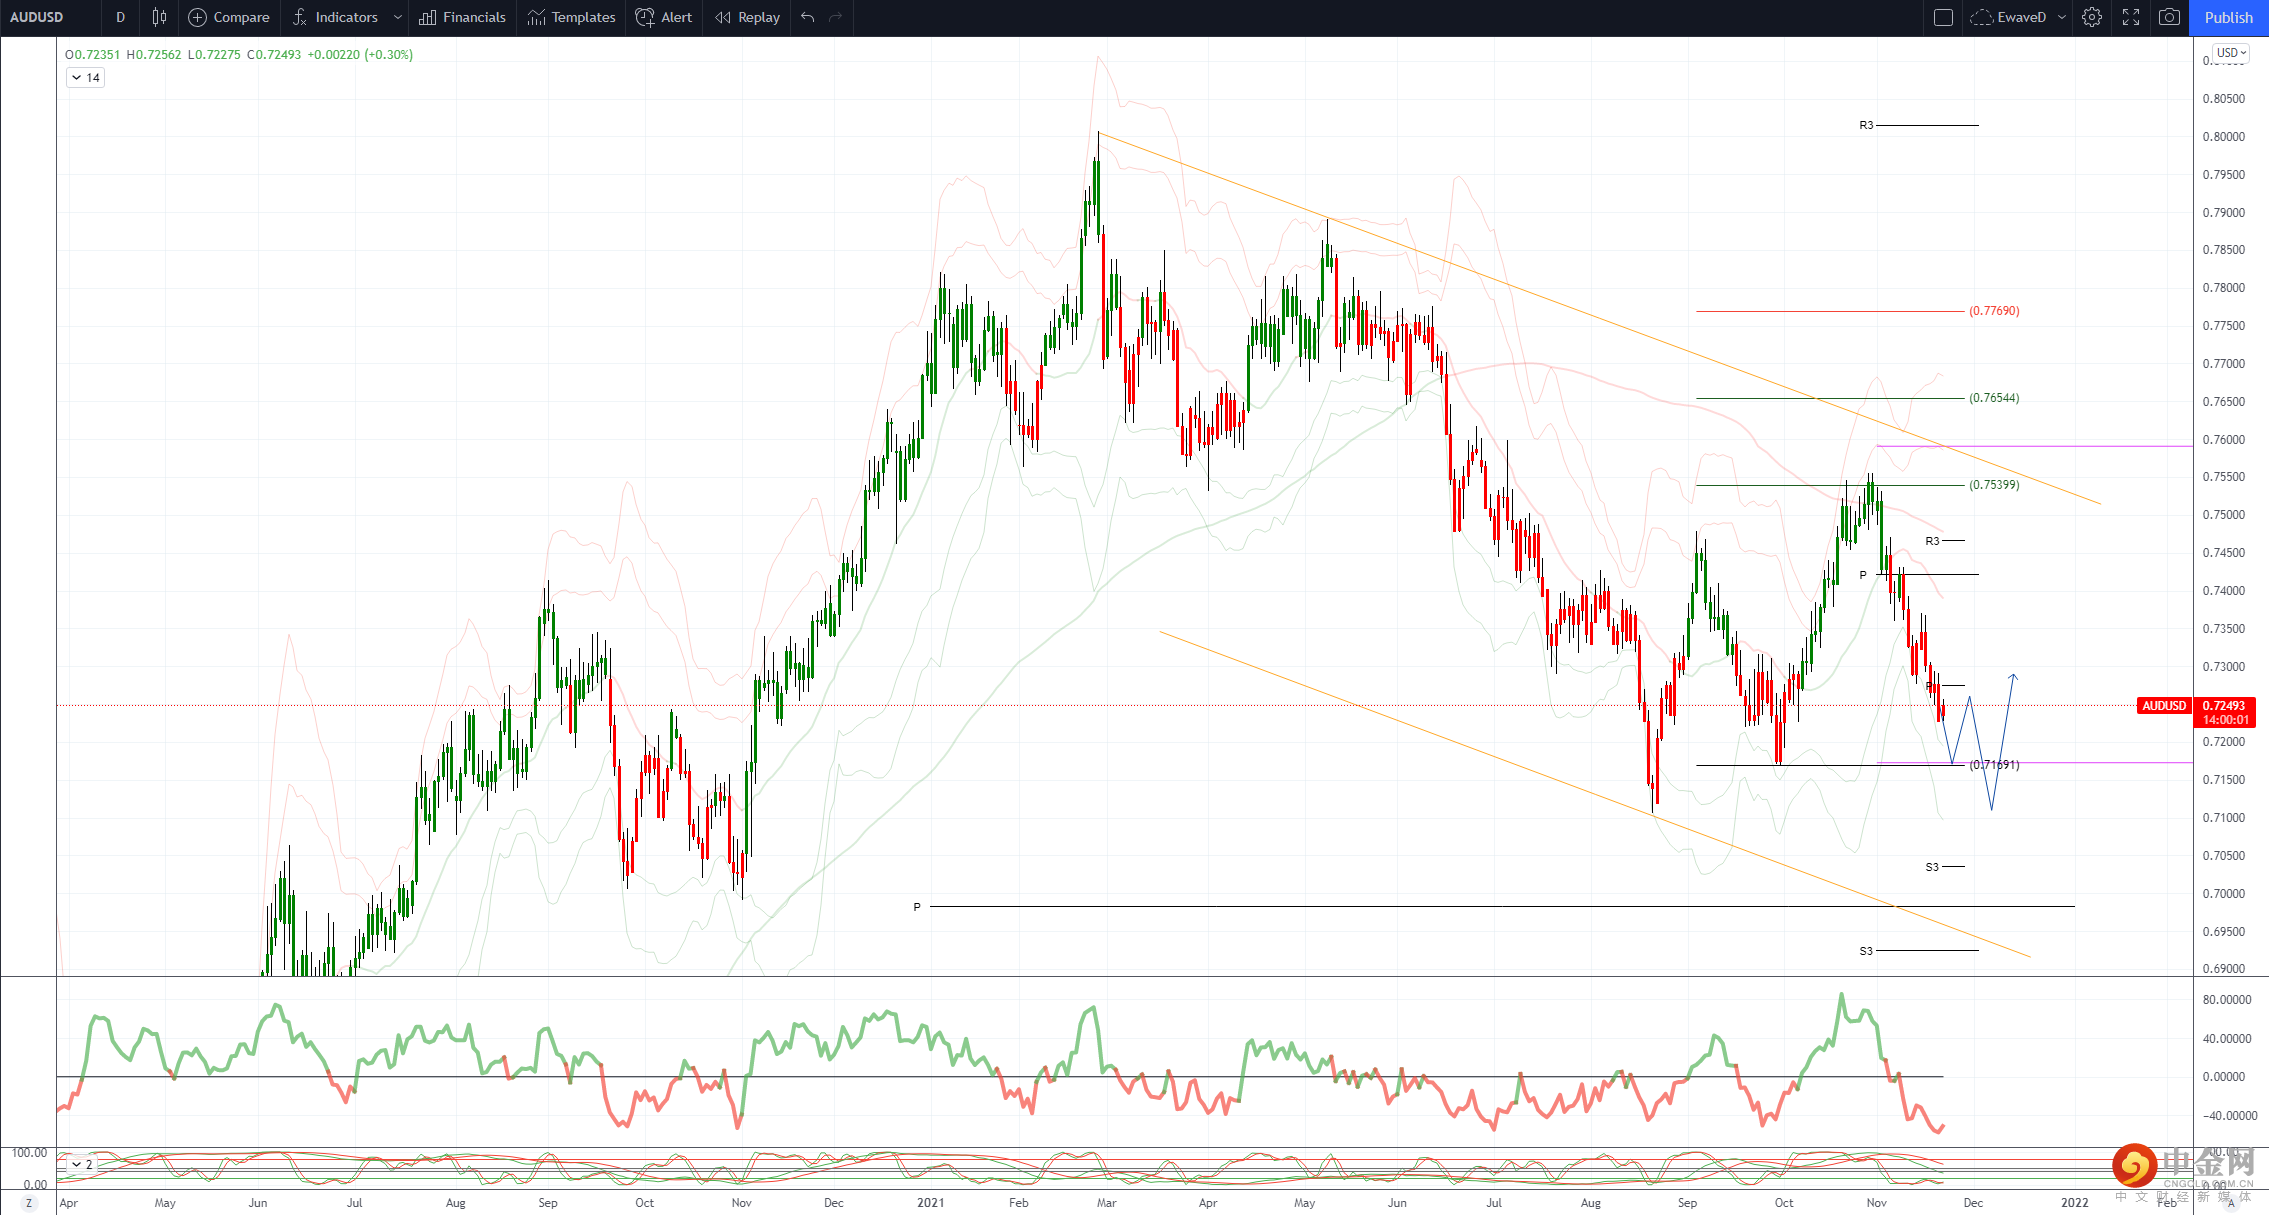Open the Templates menu

tap(572, 17)
